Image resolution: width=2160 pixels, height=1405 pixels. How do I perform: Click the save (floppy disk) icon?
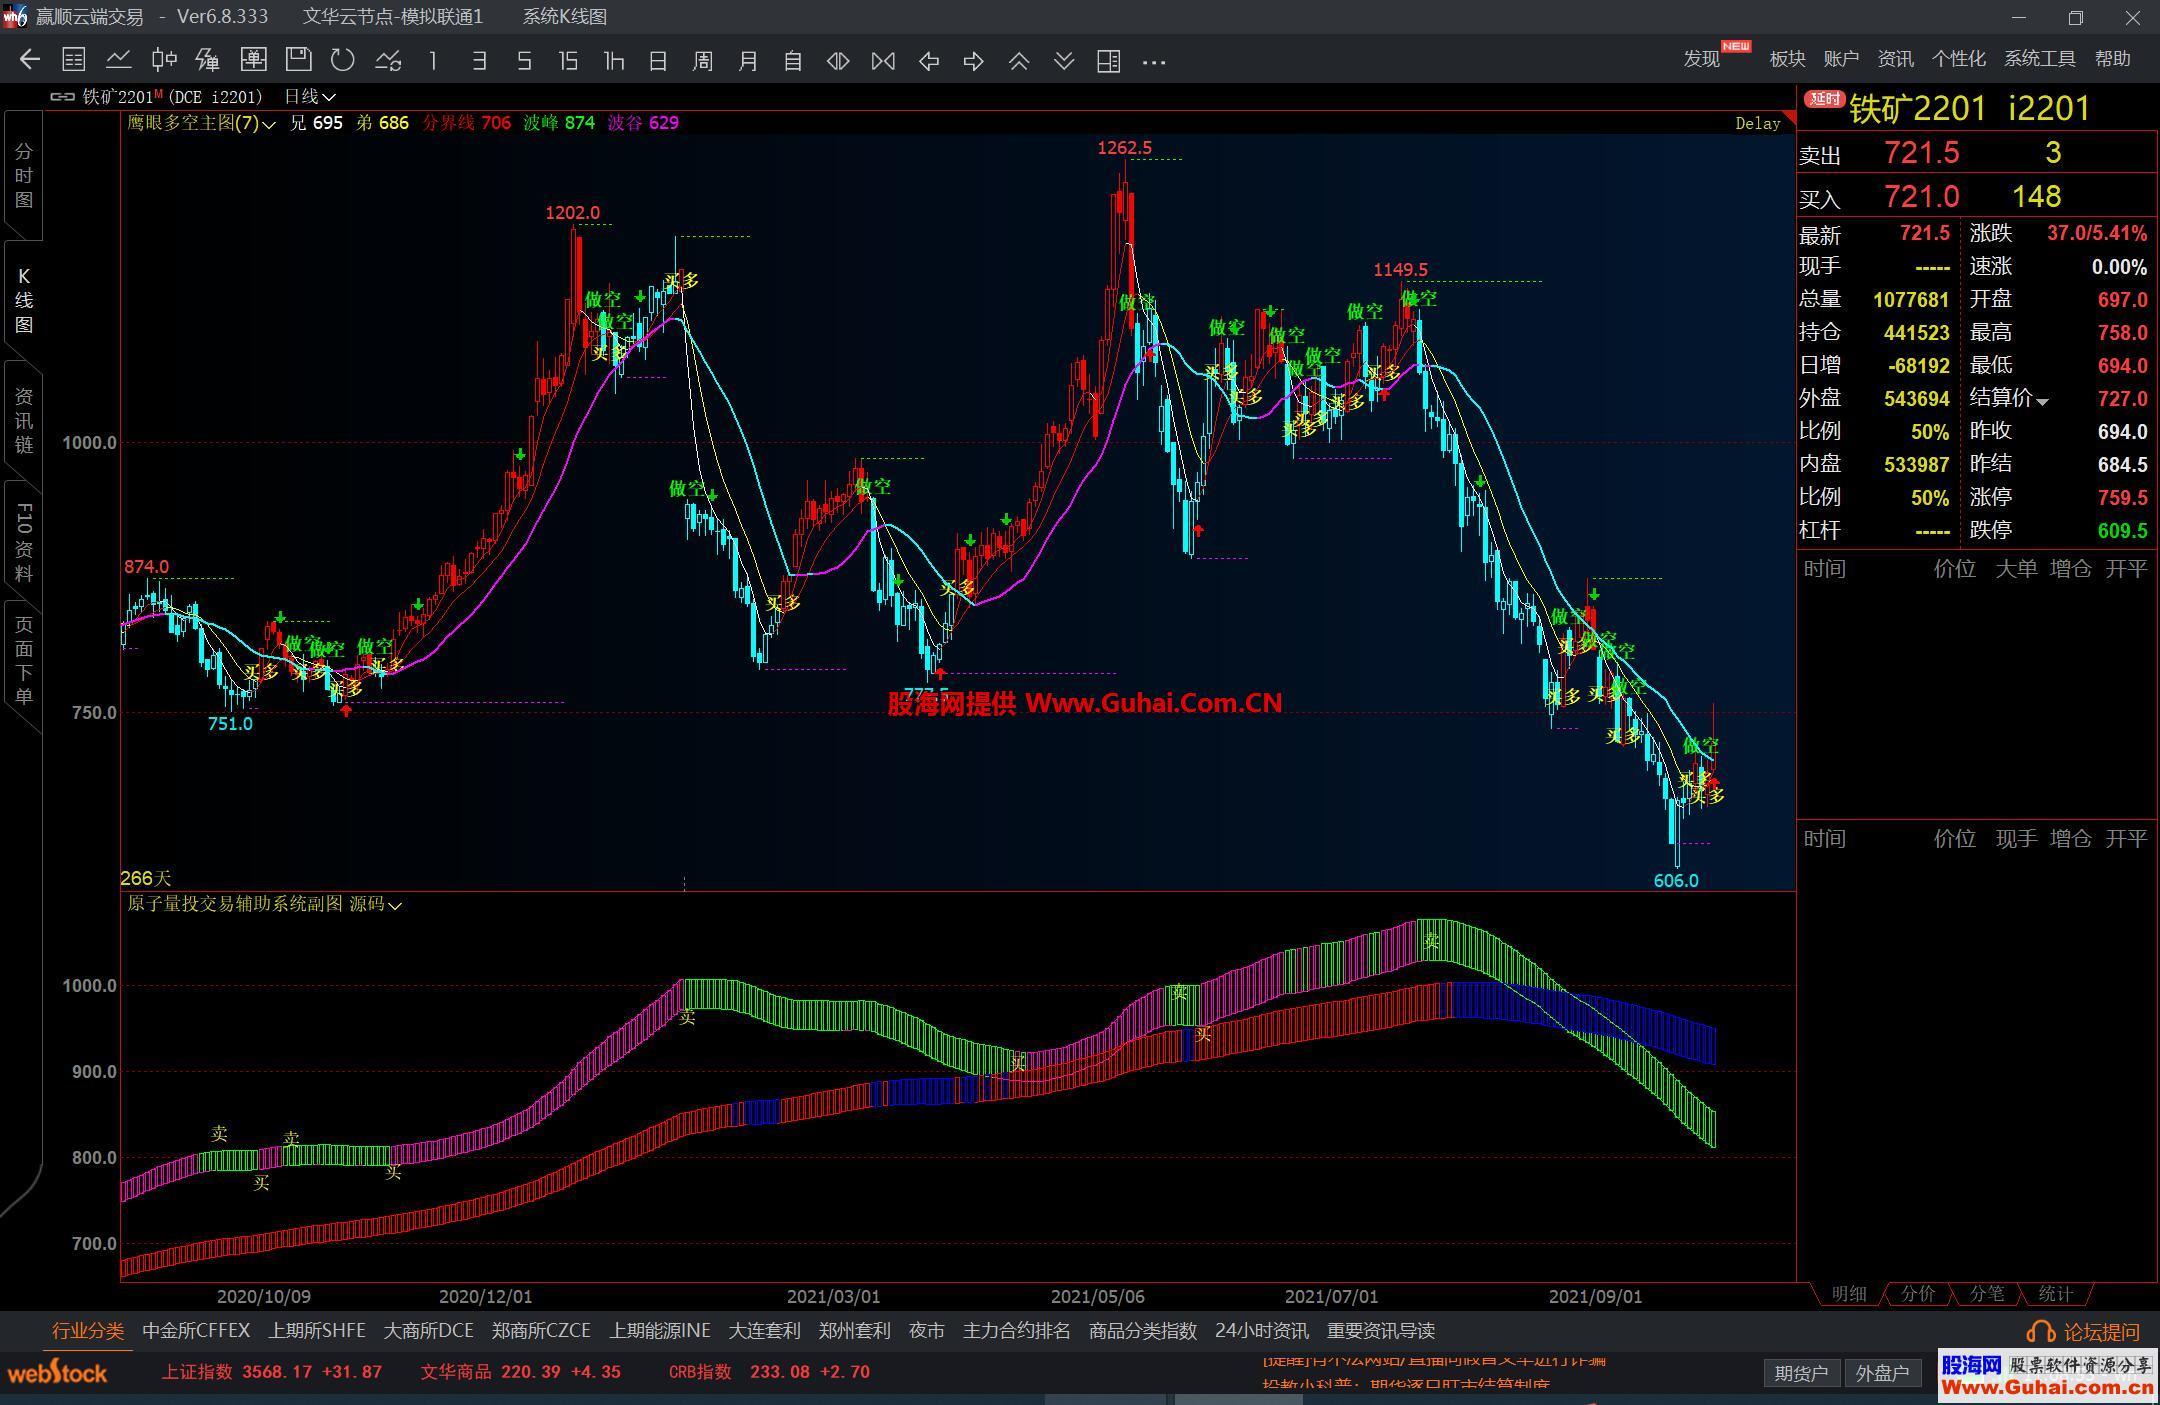pos(298,60)
